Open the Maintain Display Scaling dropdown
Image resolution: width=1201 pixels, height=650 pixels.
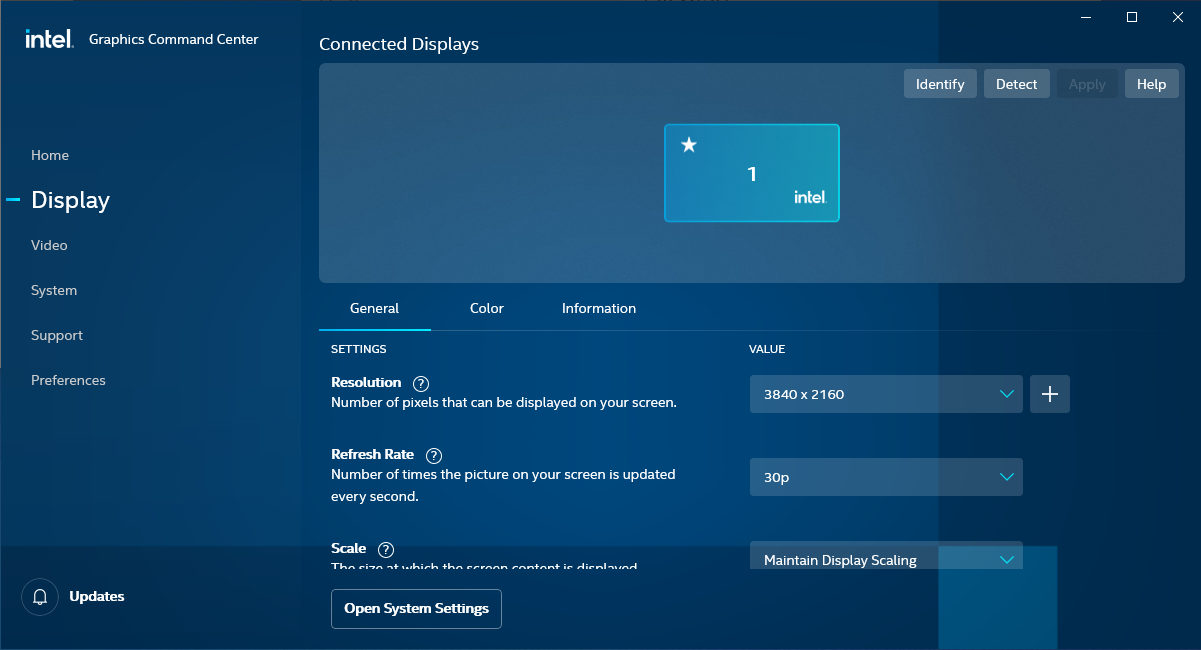coord(886,558)
